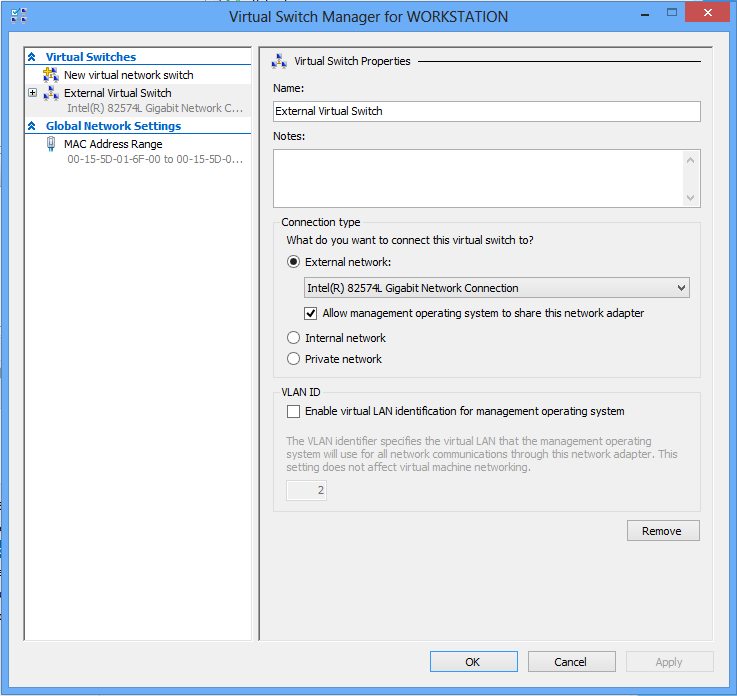
Task: Click the Notes scrollbar up arrow
Action: coord(690,160)
